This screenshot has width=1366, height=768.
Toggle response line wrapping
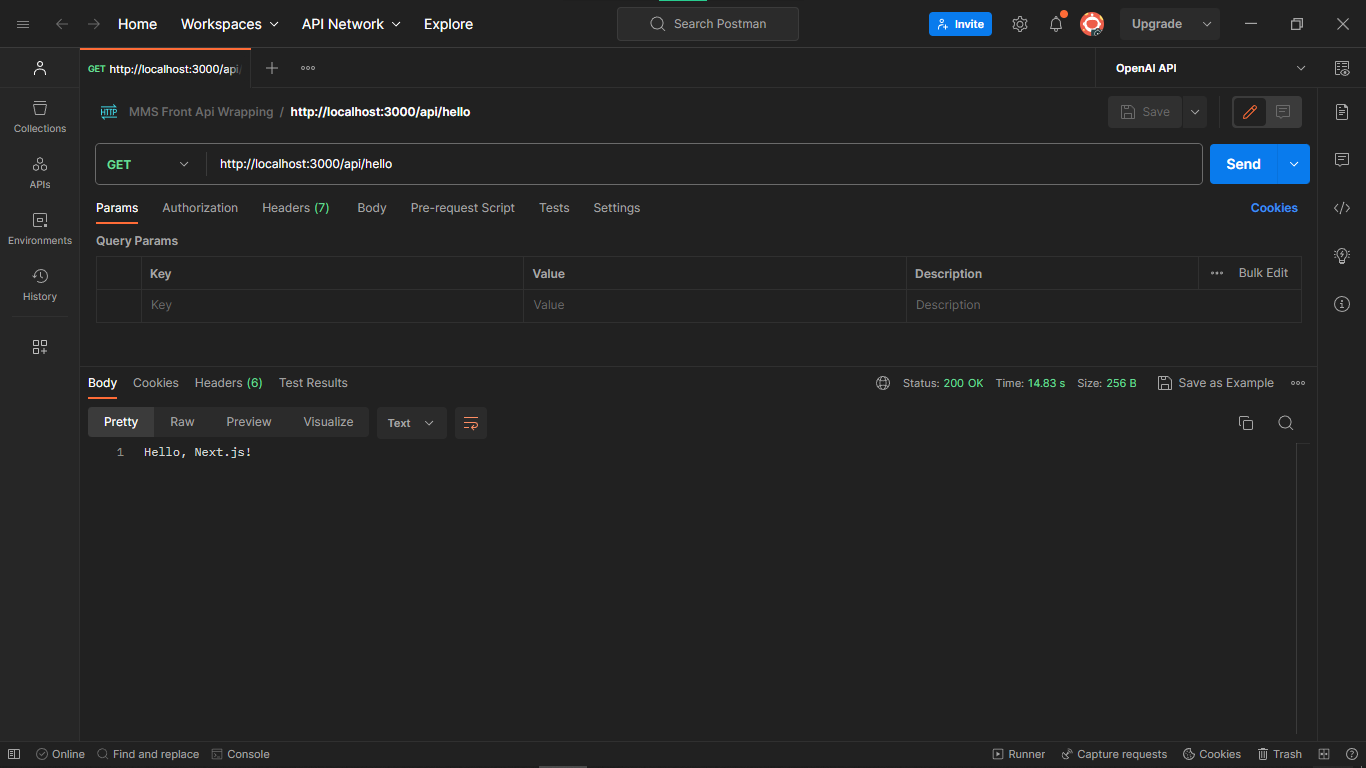click(x=471, y=423)
